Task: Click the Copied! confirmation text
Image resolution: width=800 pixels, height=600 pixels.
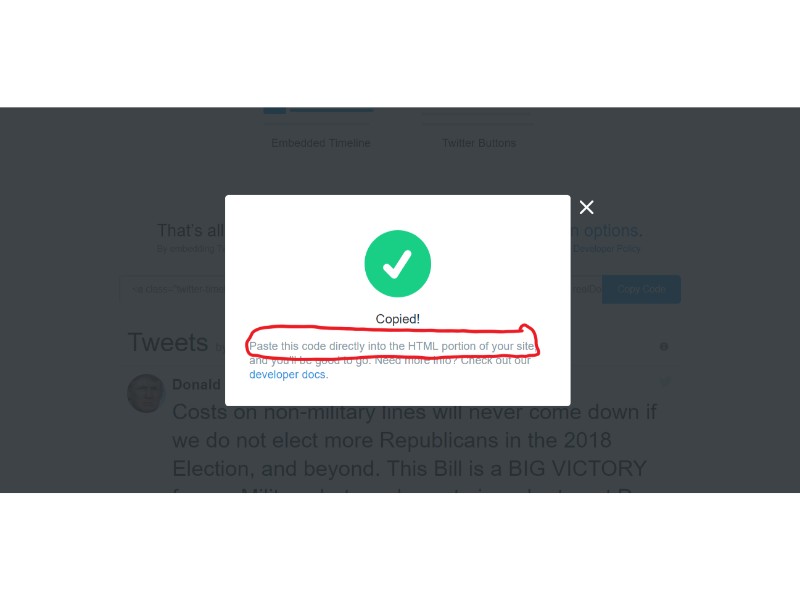Action: pos(397,319)
